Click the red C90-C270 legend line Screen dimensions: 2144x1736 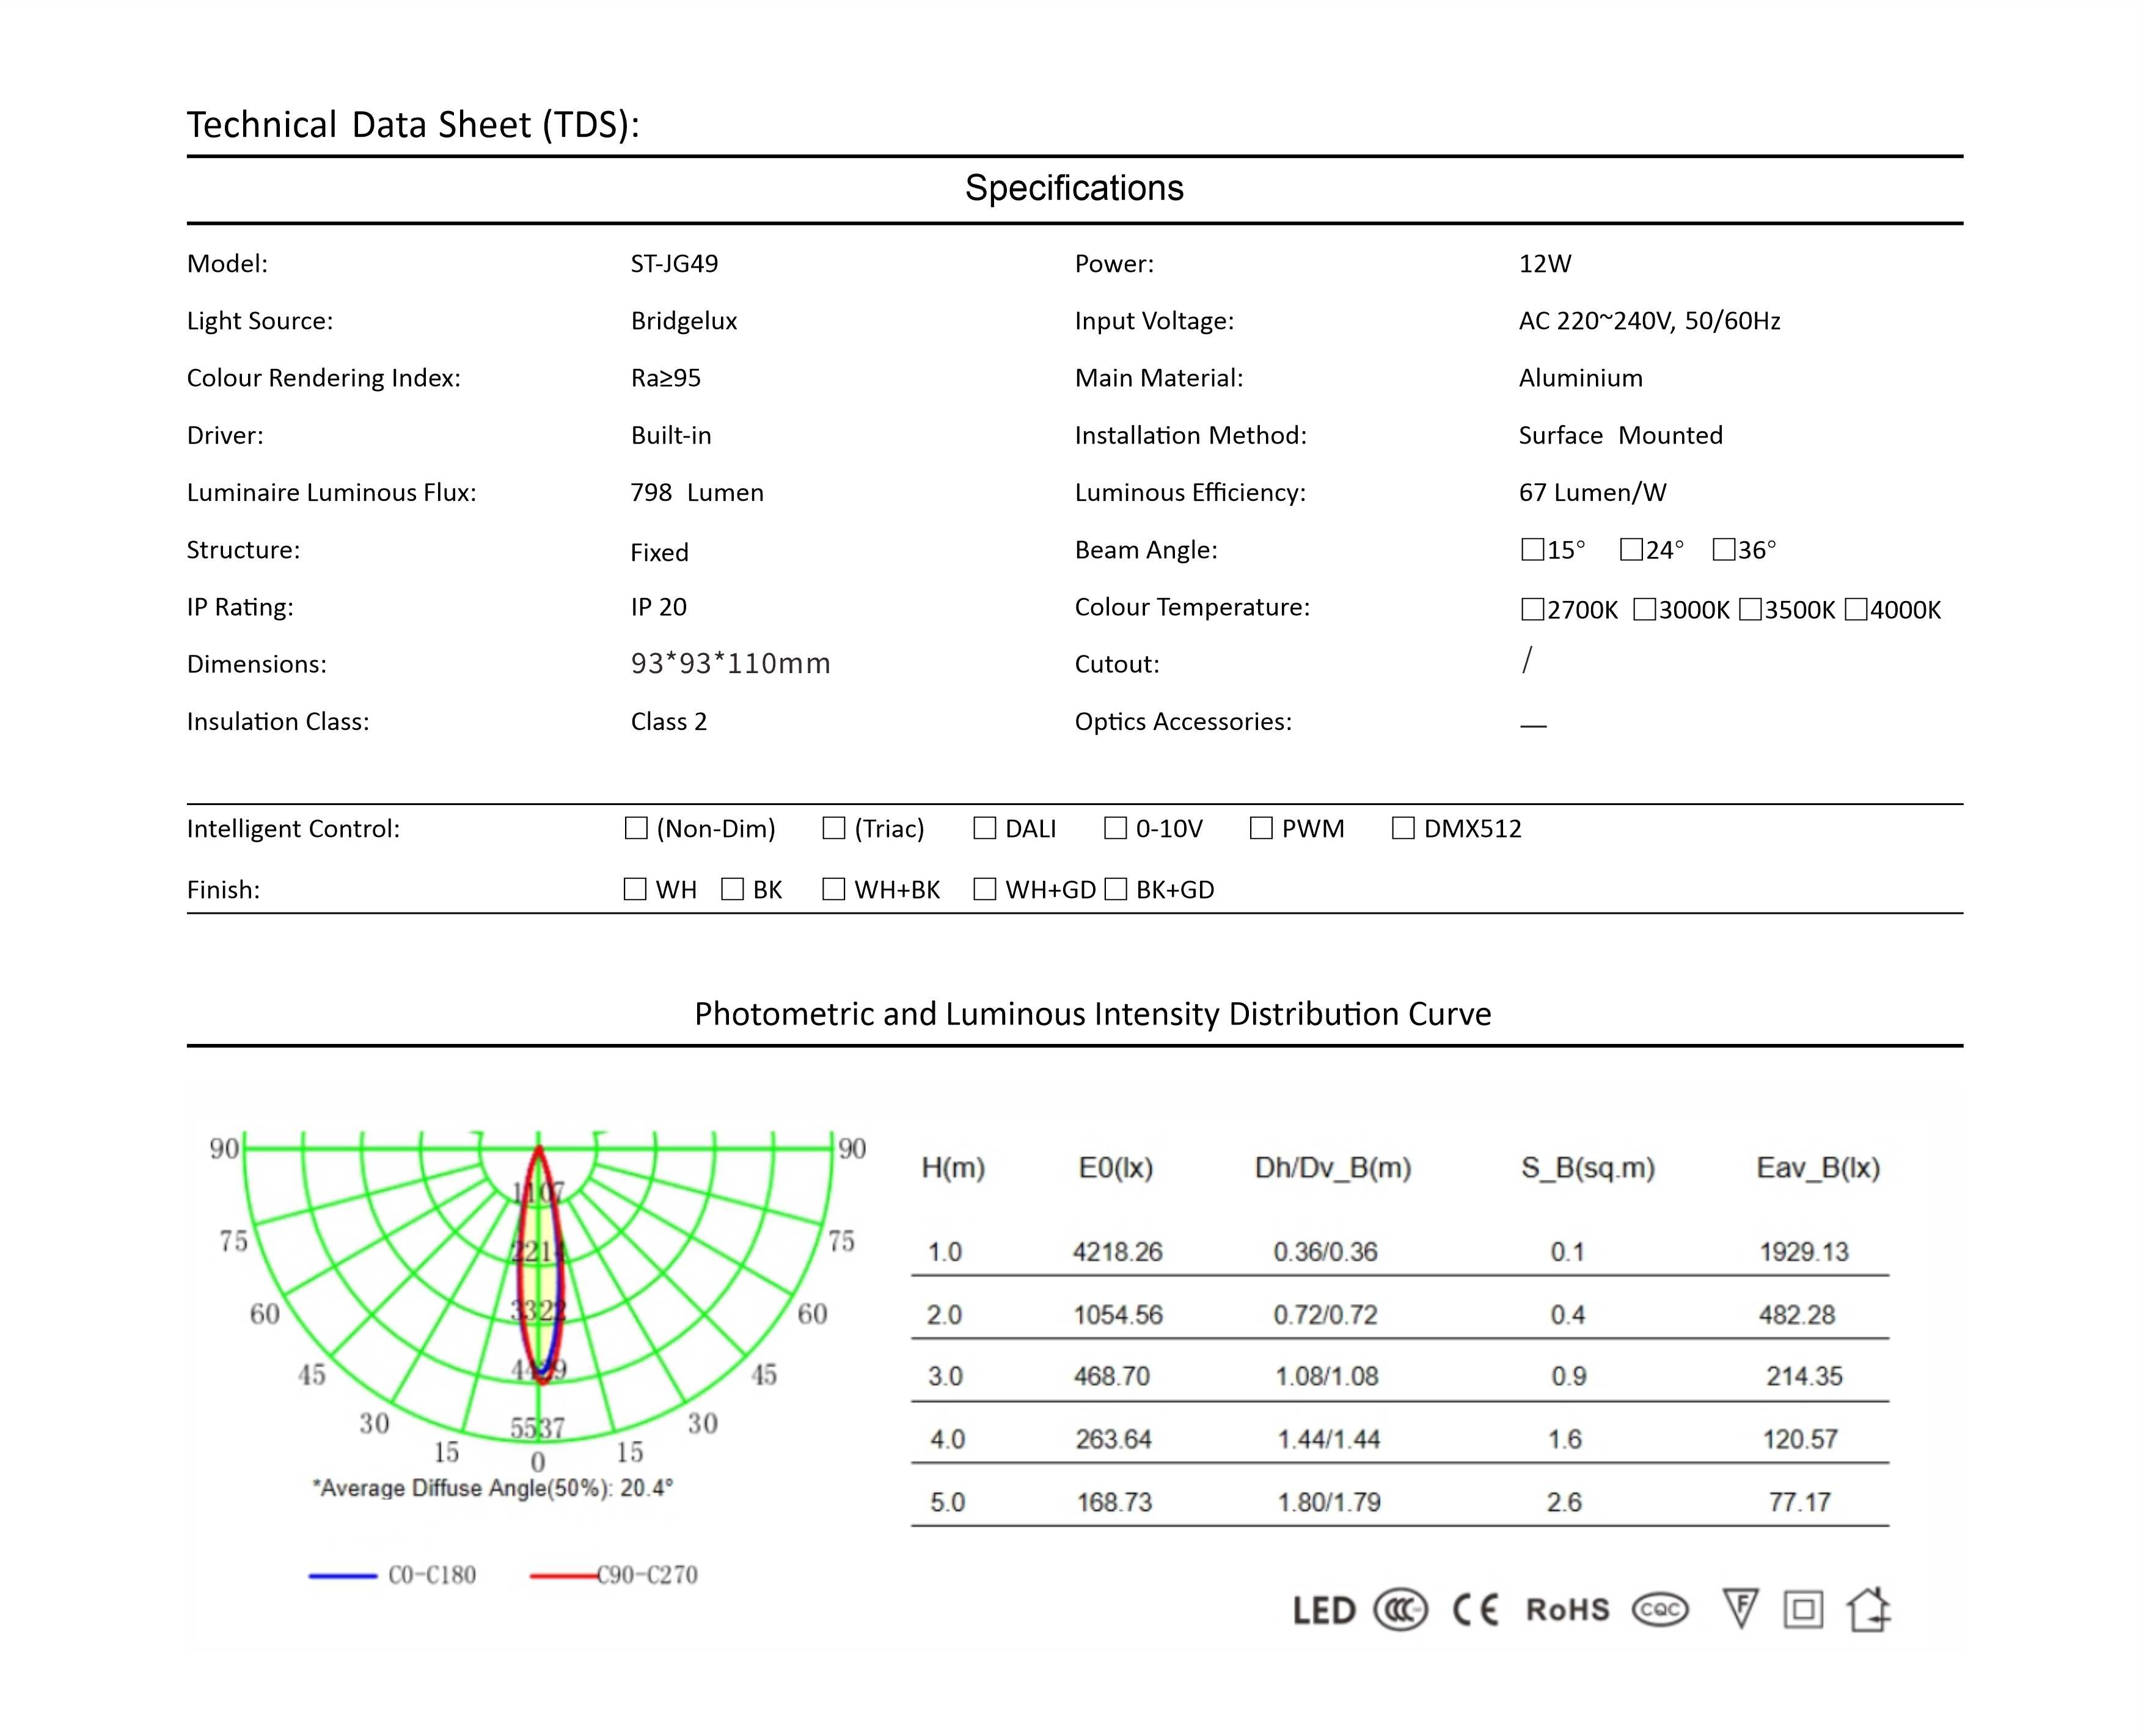click(563, 1576)
